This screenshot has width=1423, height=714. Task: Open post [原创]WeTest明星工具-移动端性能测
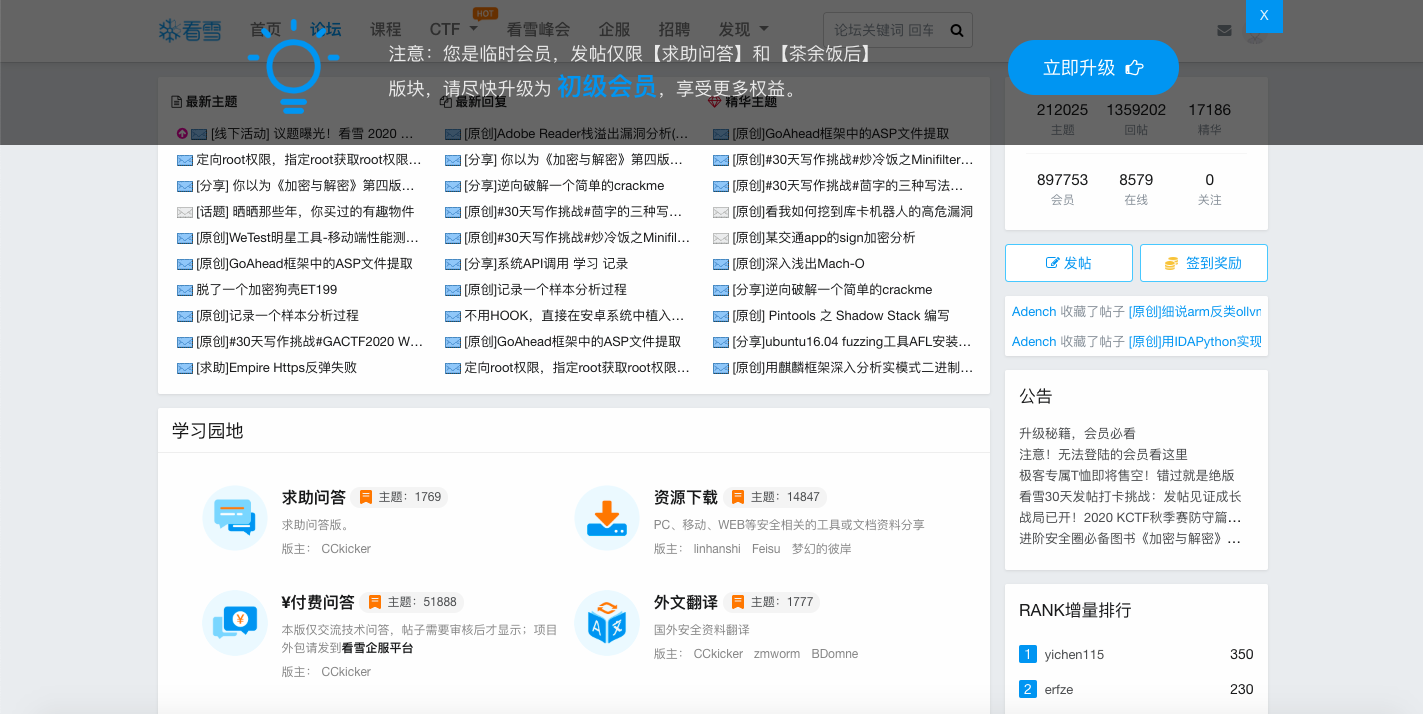pyautogui.click(x=307, y=238)
